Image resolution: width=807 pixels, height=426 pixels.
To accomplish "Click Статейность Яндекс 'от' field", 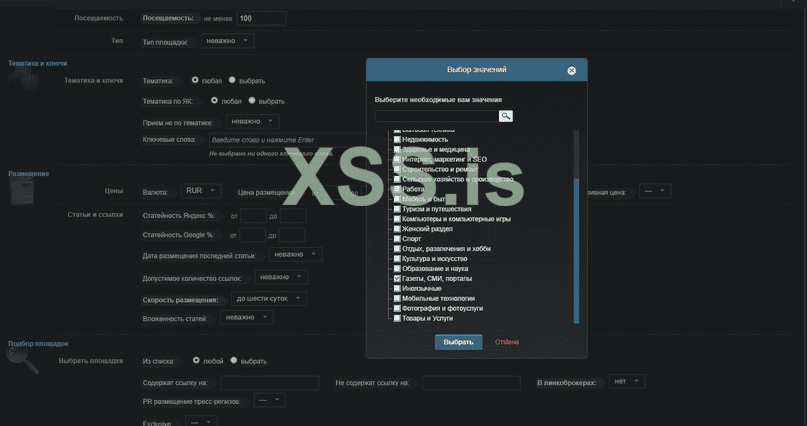I will pos(253,216).
